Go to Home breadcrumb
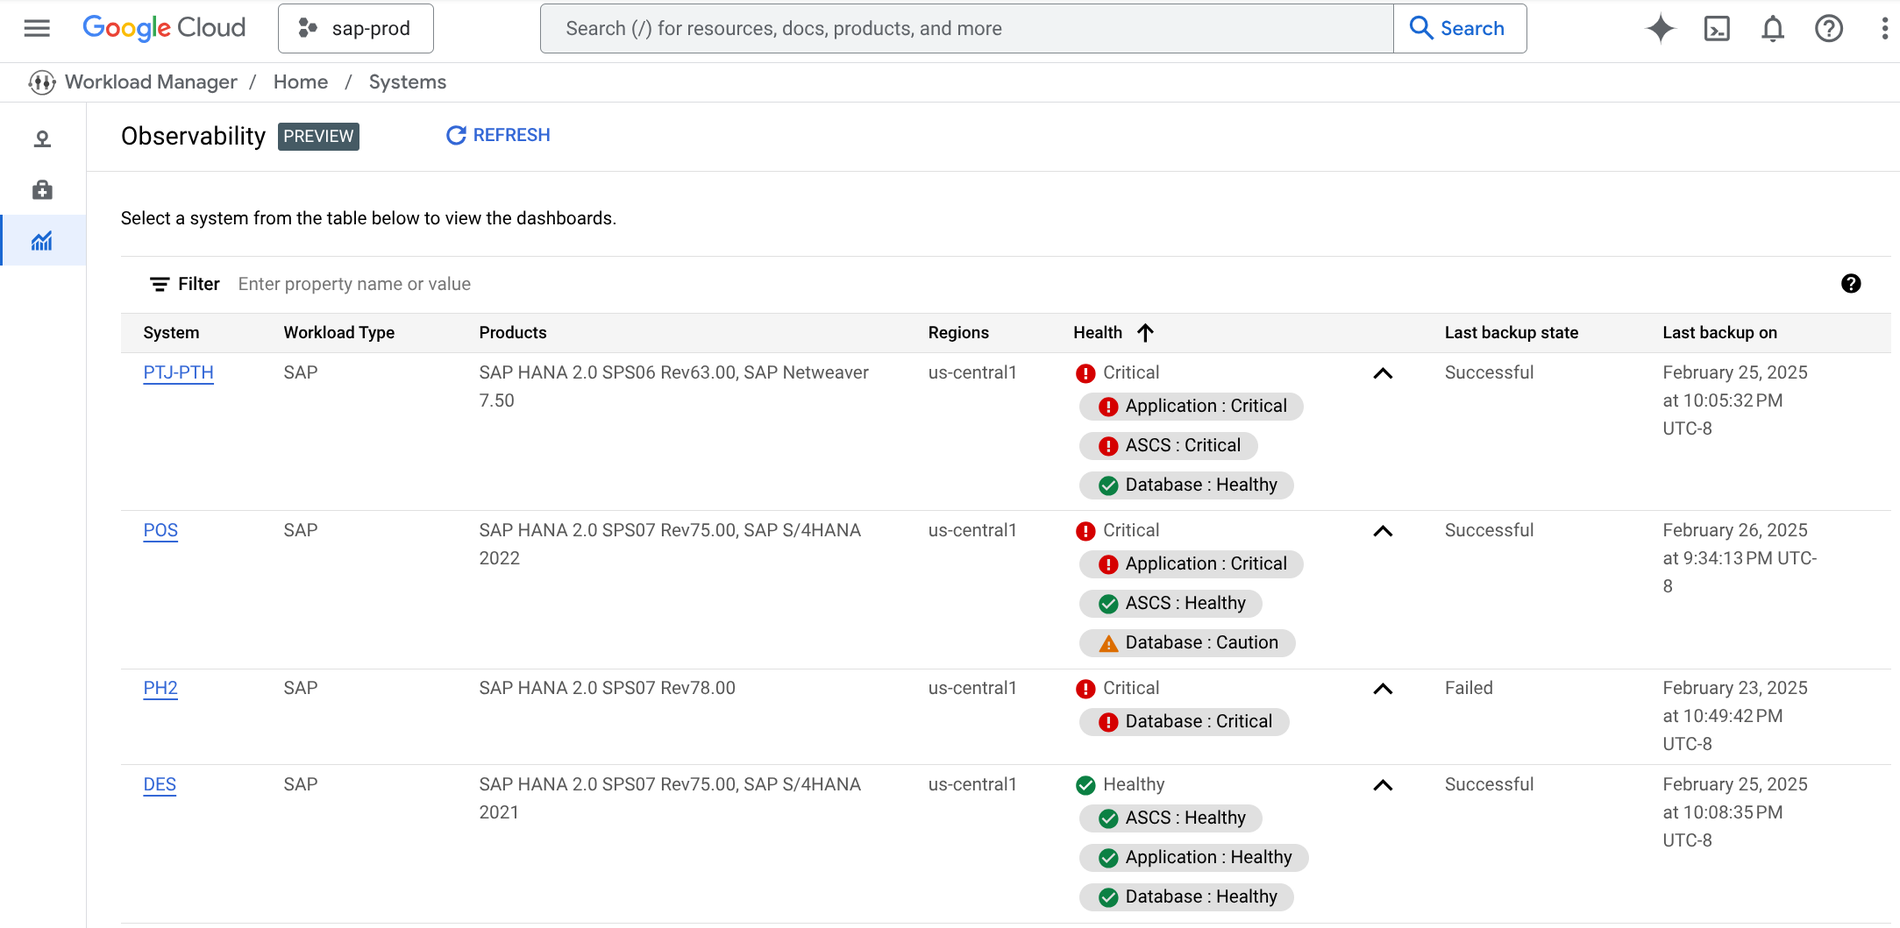Screen dimensions: 1900x928 click(301, 82)
